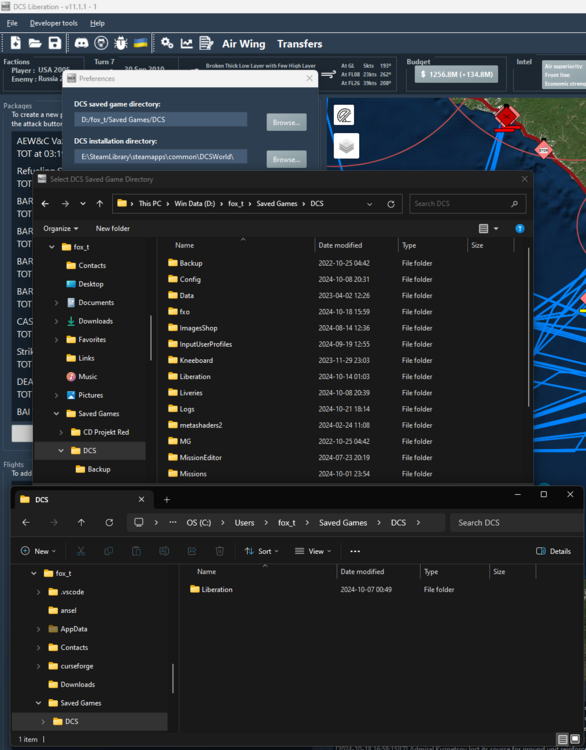This screenshot has width=586, height=750.
Task: Go up one level in directory dialog
Action: click(x=100, y=204)
